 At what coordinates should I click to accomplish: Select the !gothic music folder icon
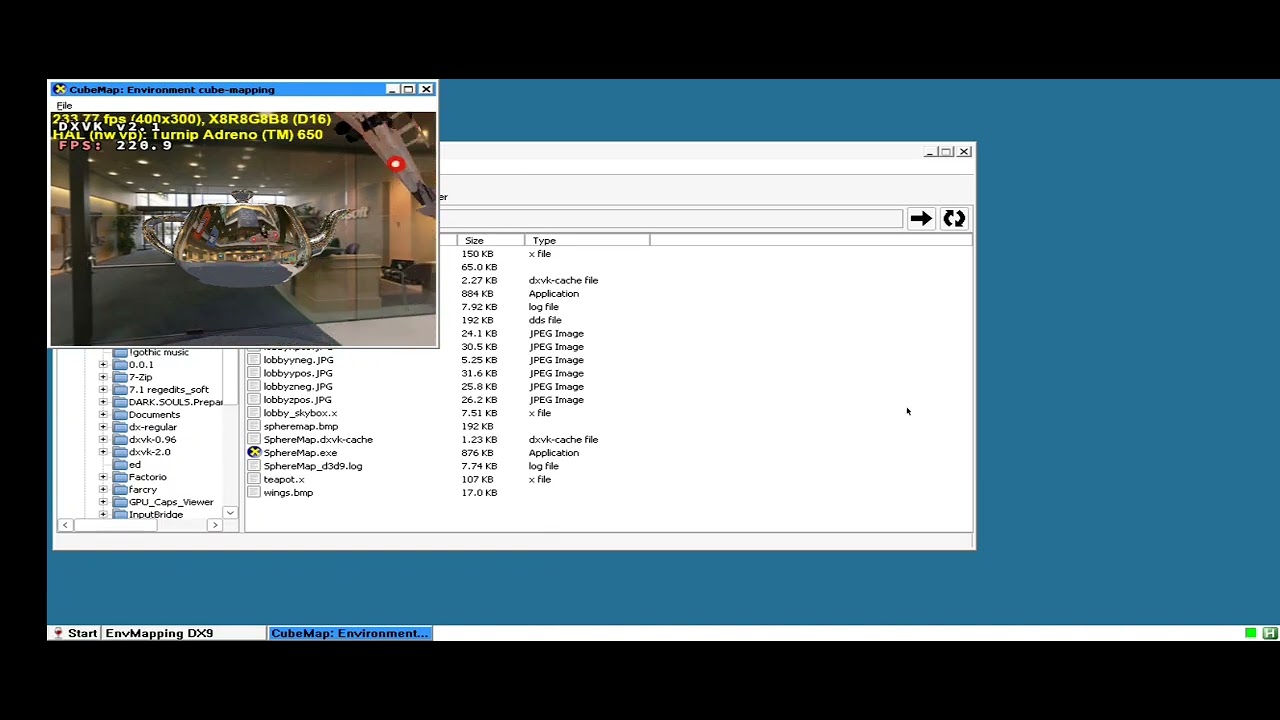point(120,352)
